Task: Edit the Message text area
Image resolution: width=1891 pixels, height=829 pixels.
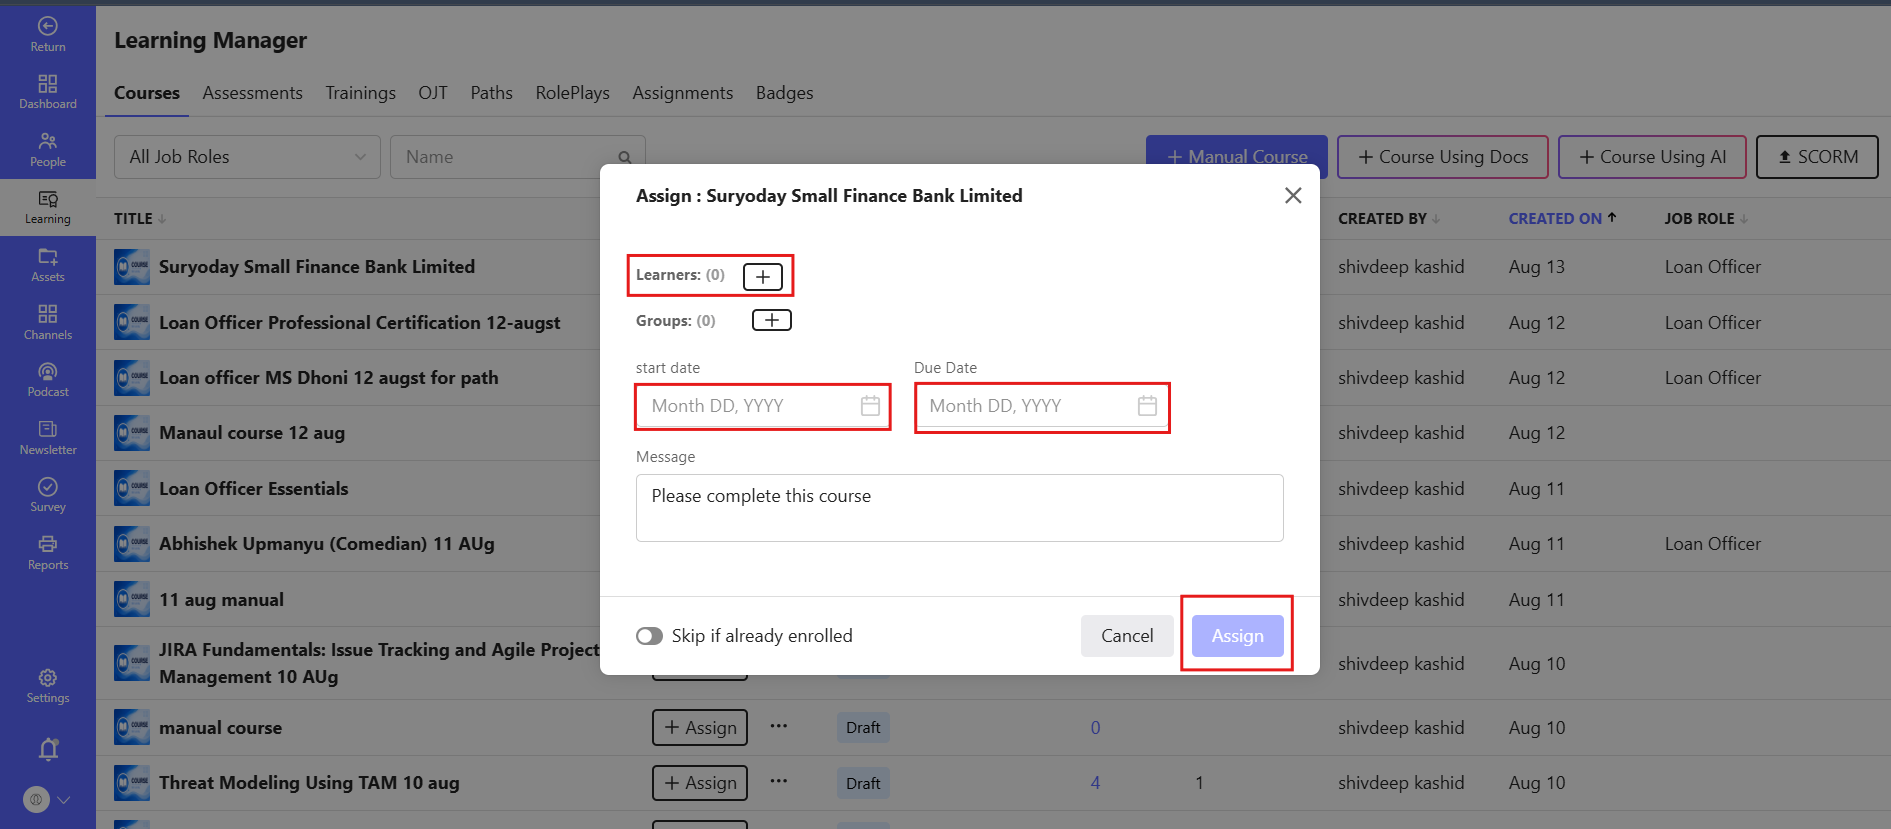Action: tap(960, 508)
